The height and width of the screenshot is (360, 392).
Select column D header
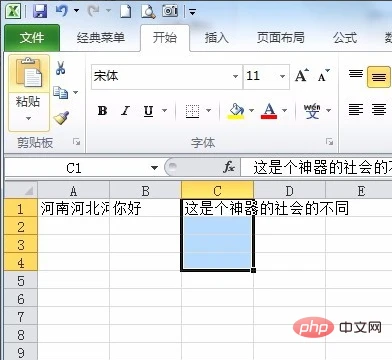pos(289,191)
